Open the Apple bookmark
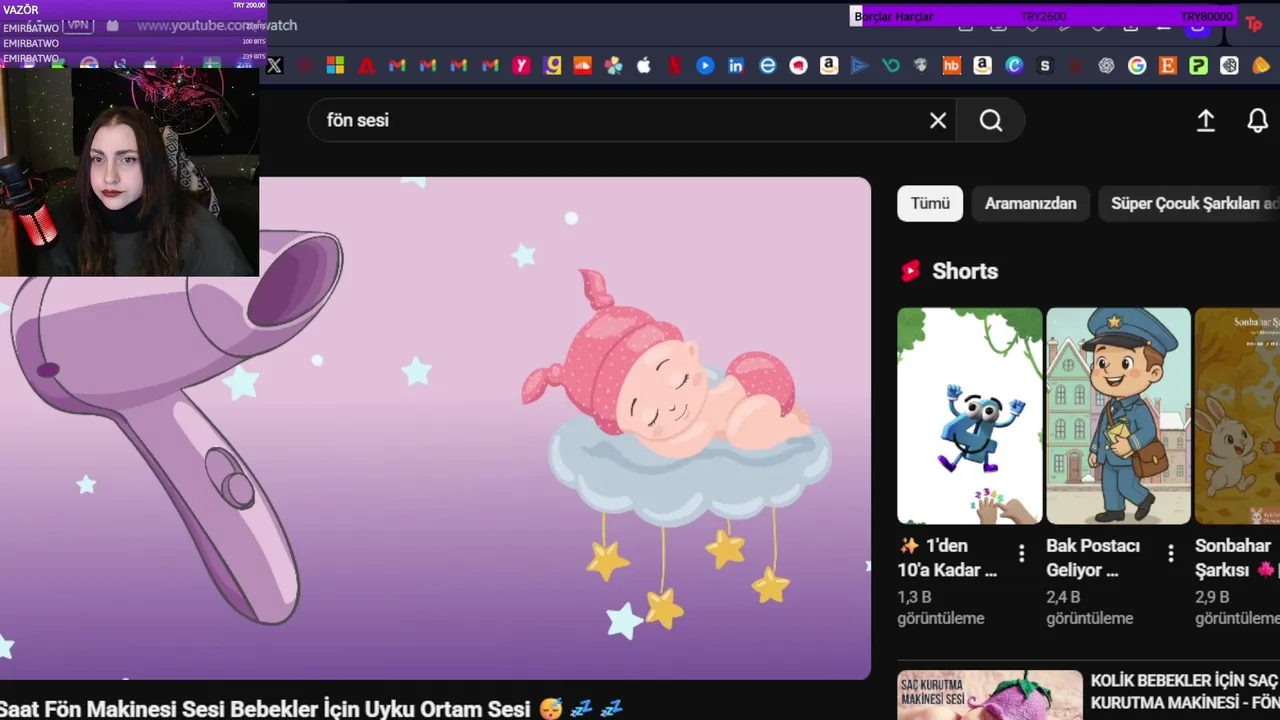This screenshot has height=720, width=1280. [x=644, y=66]
